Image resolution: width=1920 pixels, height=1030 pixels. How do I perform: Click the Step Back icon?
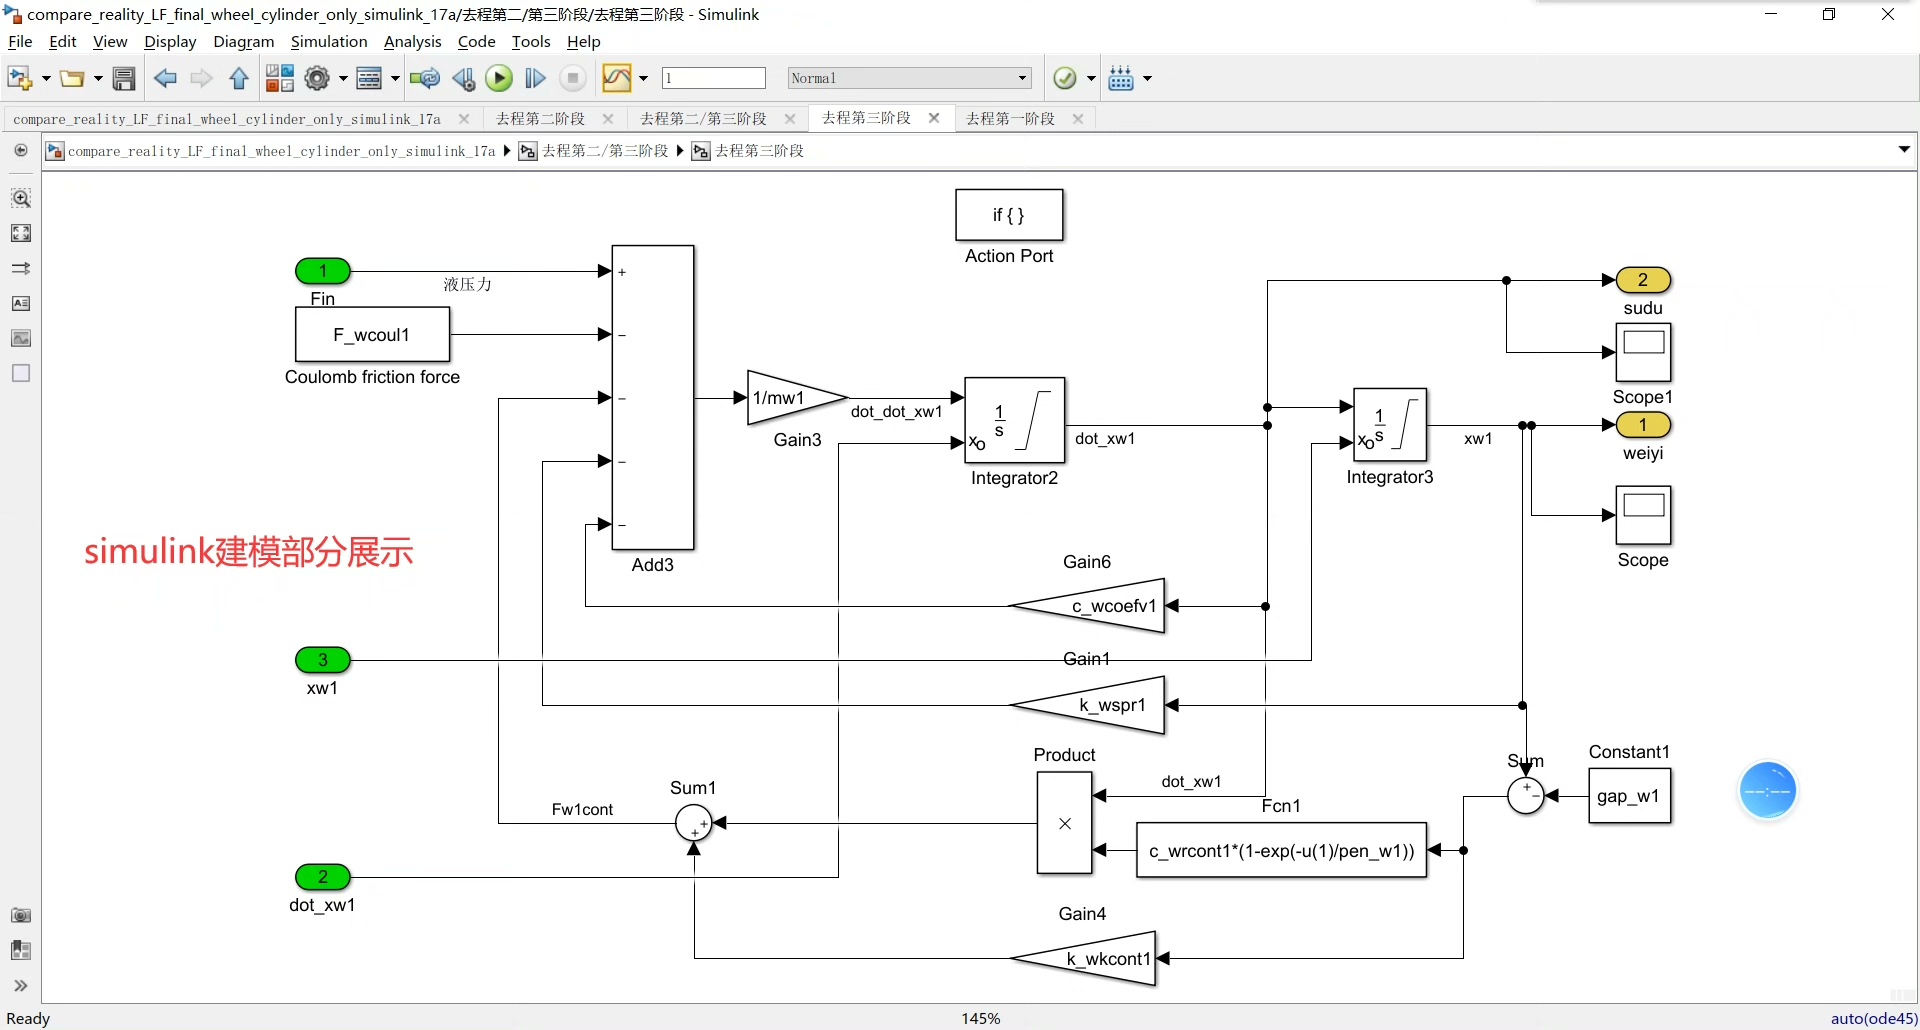coord(463,78)
